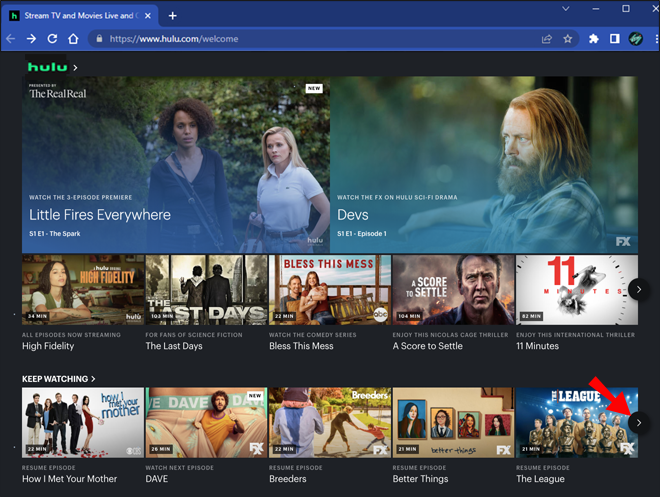Click 'Watch the FX on Hulu Sci-Fi Drama' caption

click(397, 197)
